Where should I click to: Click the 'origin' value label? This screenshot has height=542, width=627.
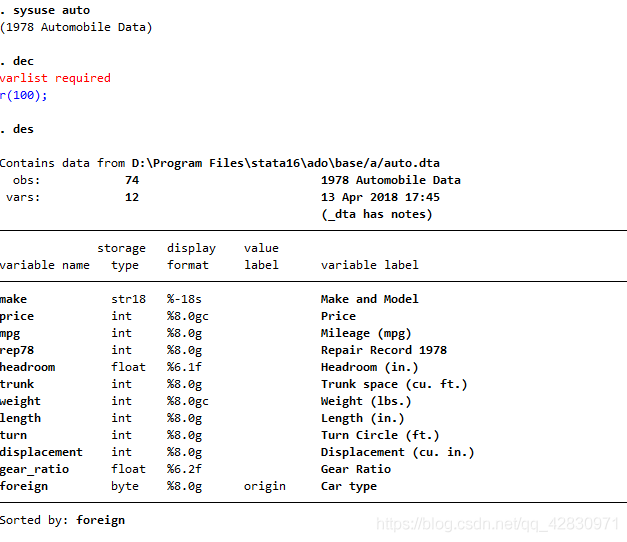pos(265,486)
